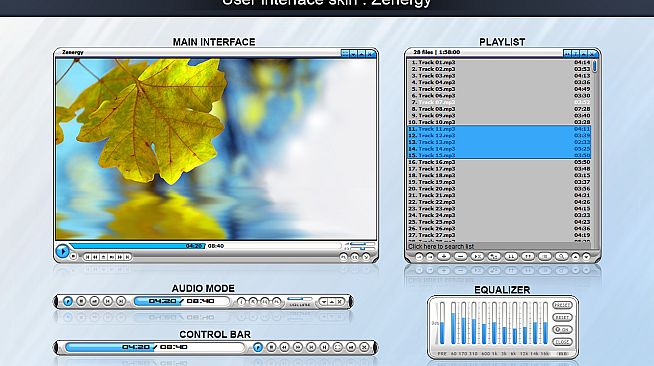Click the large blue Play button in Main Interface
The image size is (654, 366).
tap(63, 251)
